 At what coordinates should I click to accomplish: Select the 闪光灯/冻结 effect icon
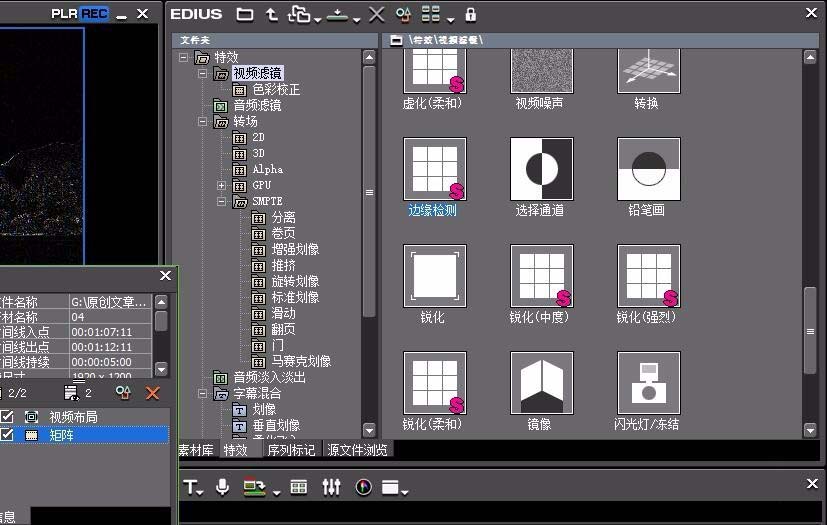pos(649,383)
